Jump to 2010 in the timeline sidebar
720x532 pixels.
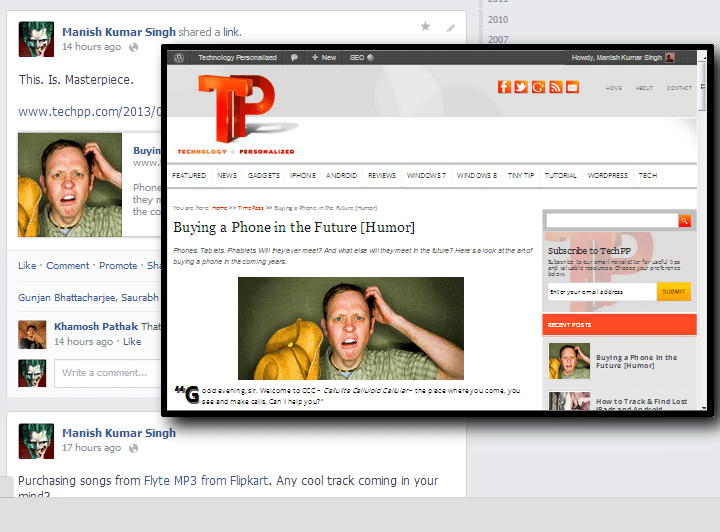coord(498,20)
